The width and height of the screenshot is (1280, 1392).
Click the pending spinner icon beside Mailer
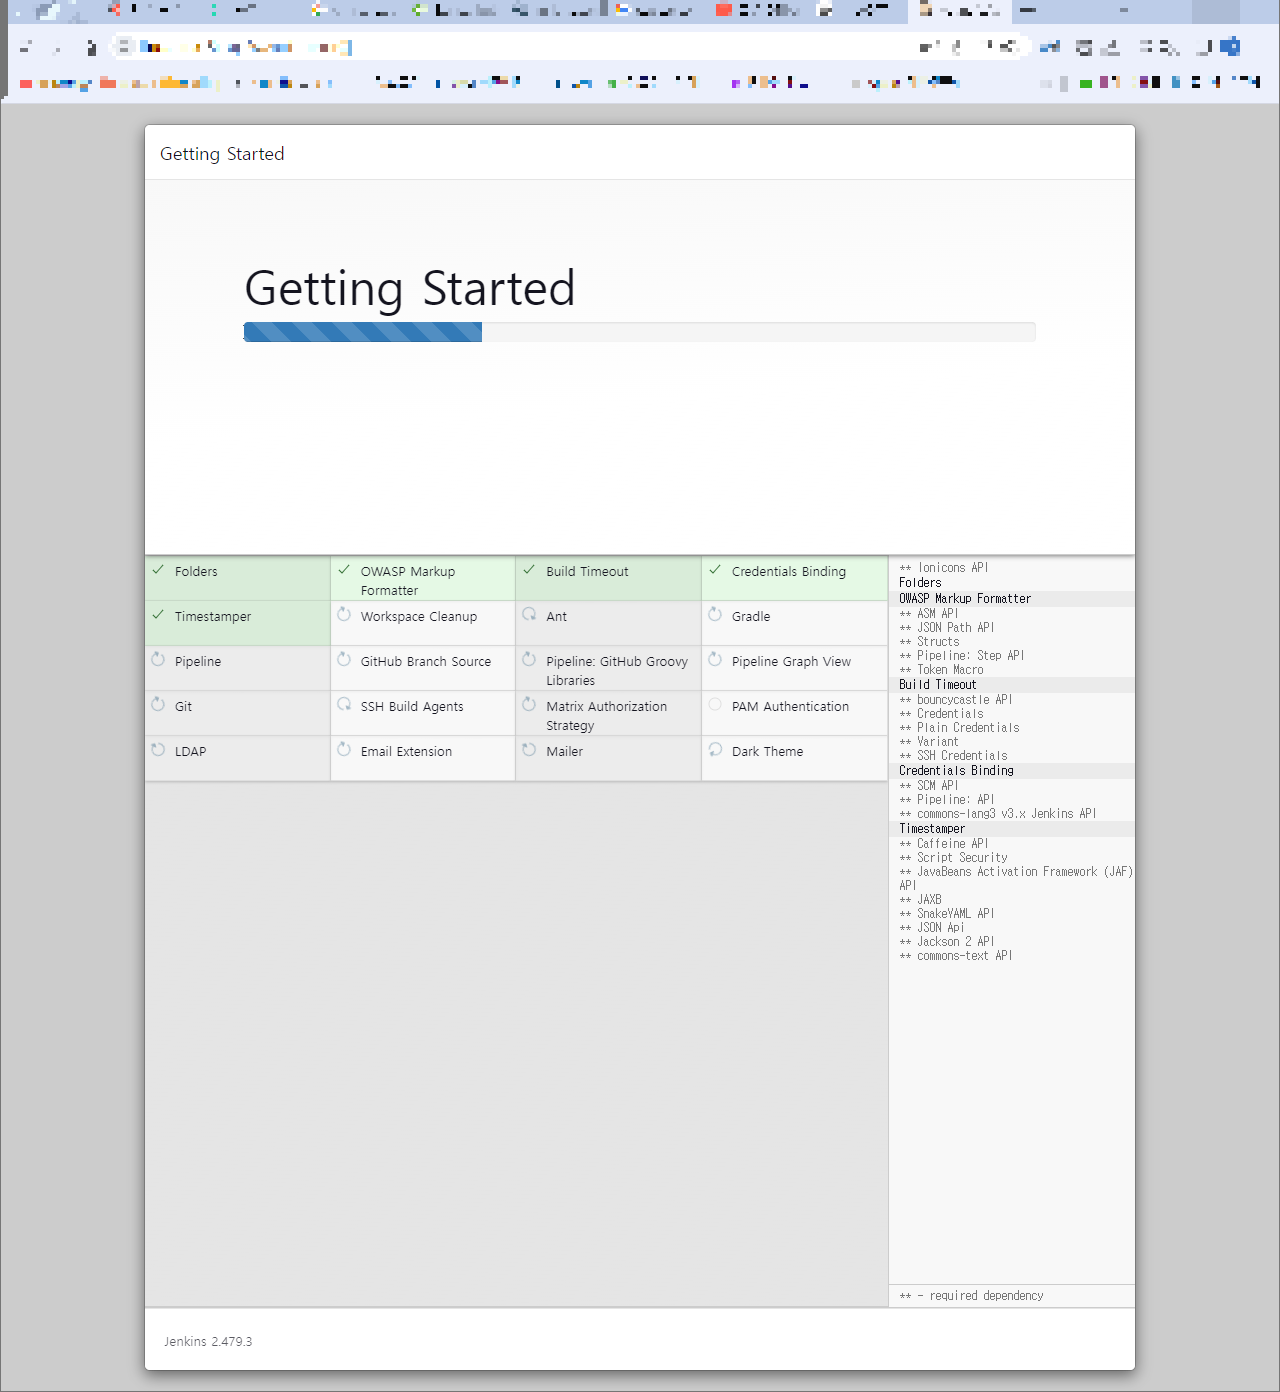[529, 749]
